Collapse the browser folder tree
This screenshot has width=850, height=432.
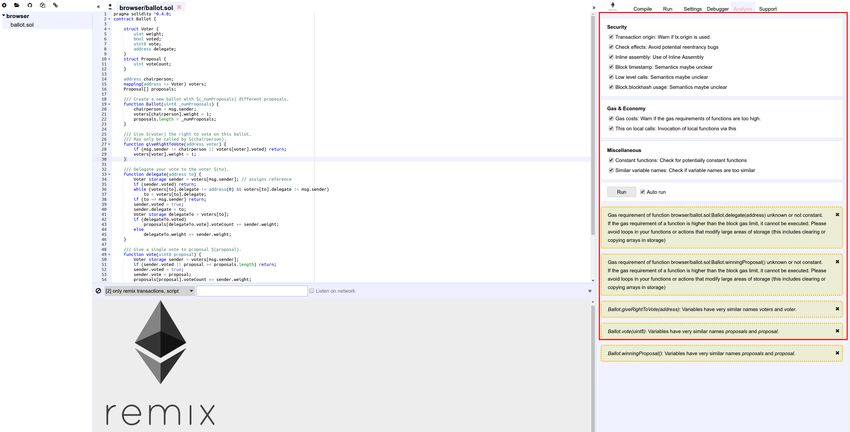click(4, 16)
